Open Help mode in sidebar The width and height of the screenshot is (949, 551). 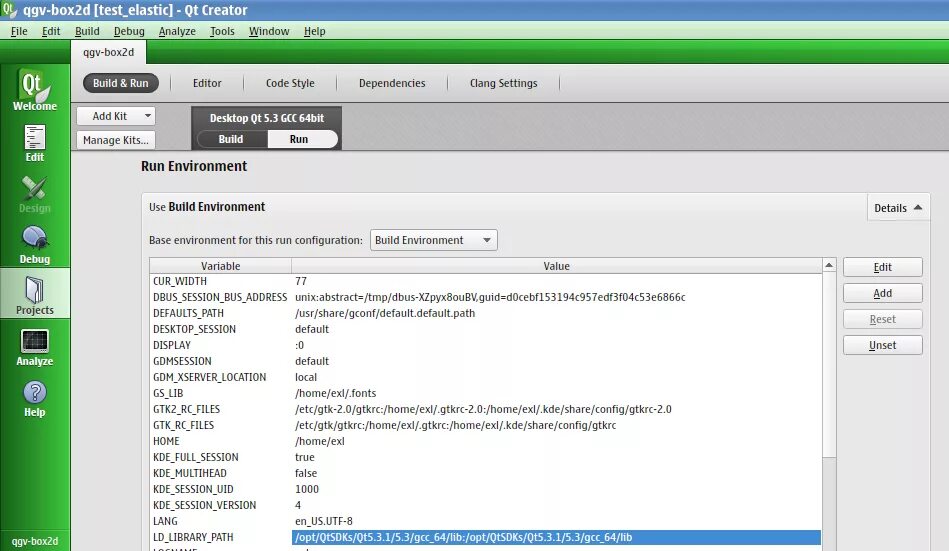coord(34,398)
